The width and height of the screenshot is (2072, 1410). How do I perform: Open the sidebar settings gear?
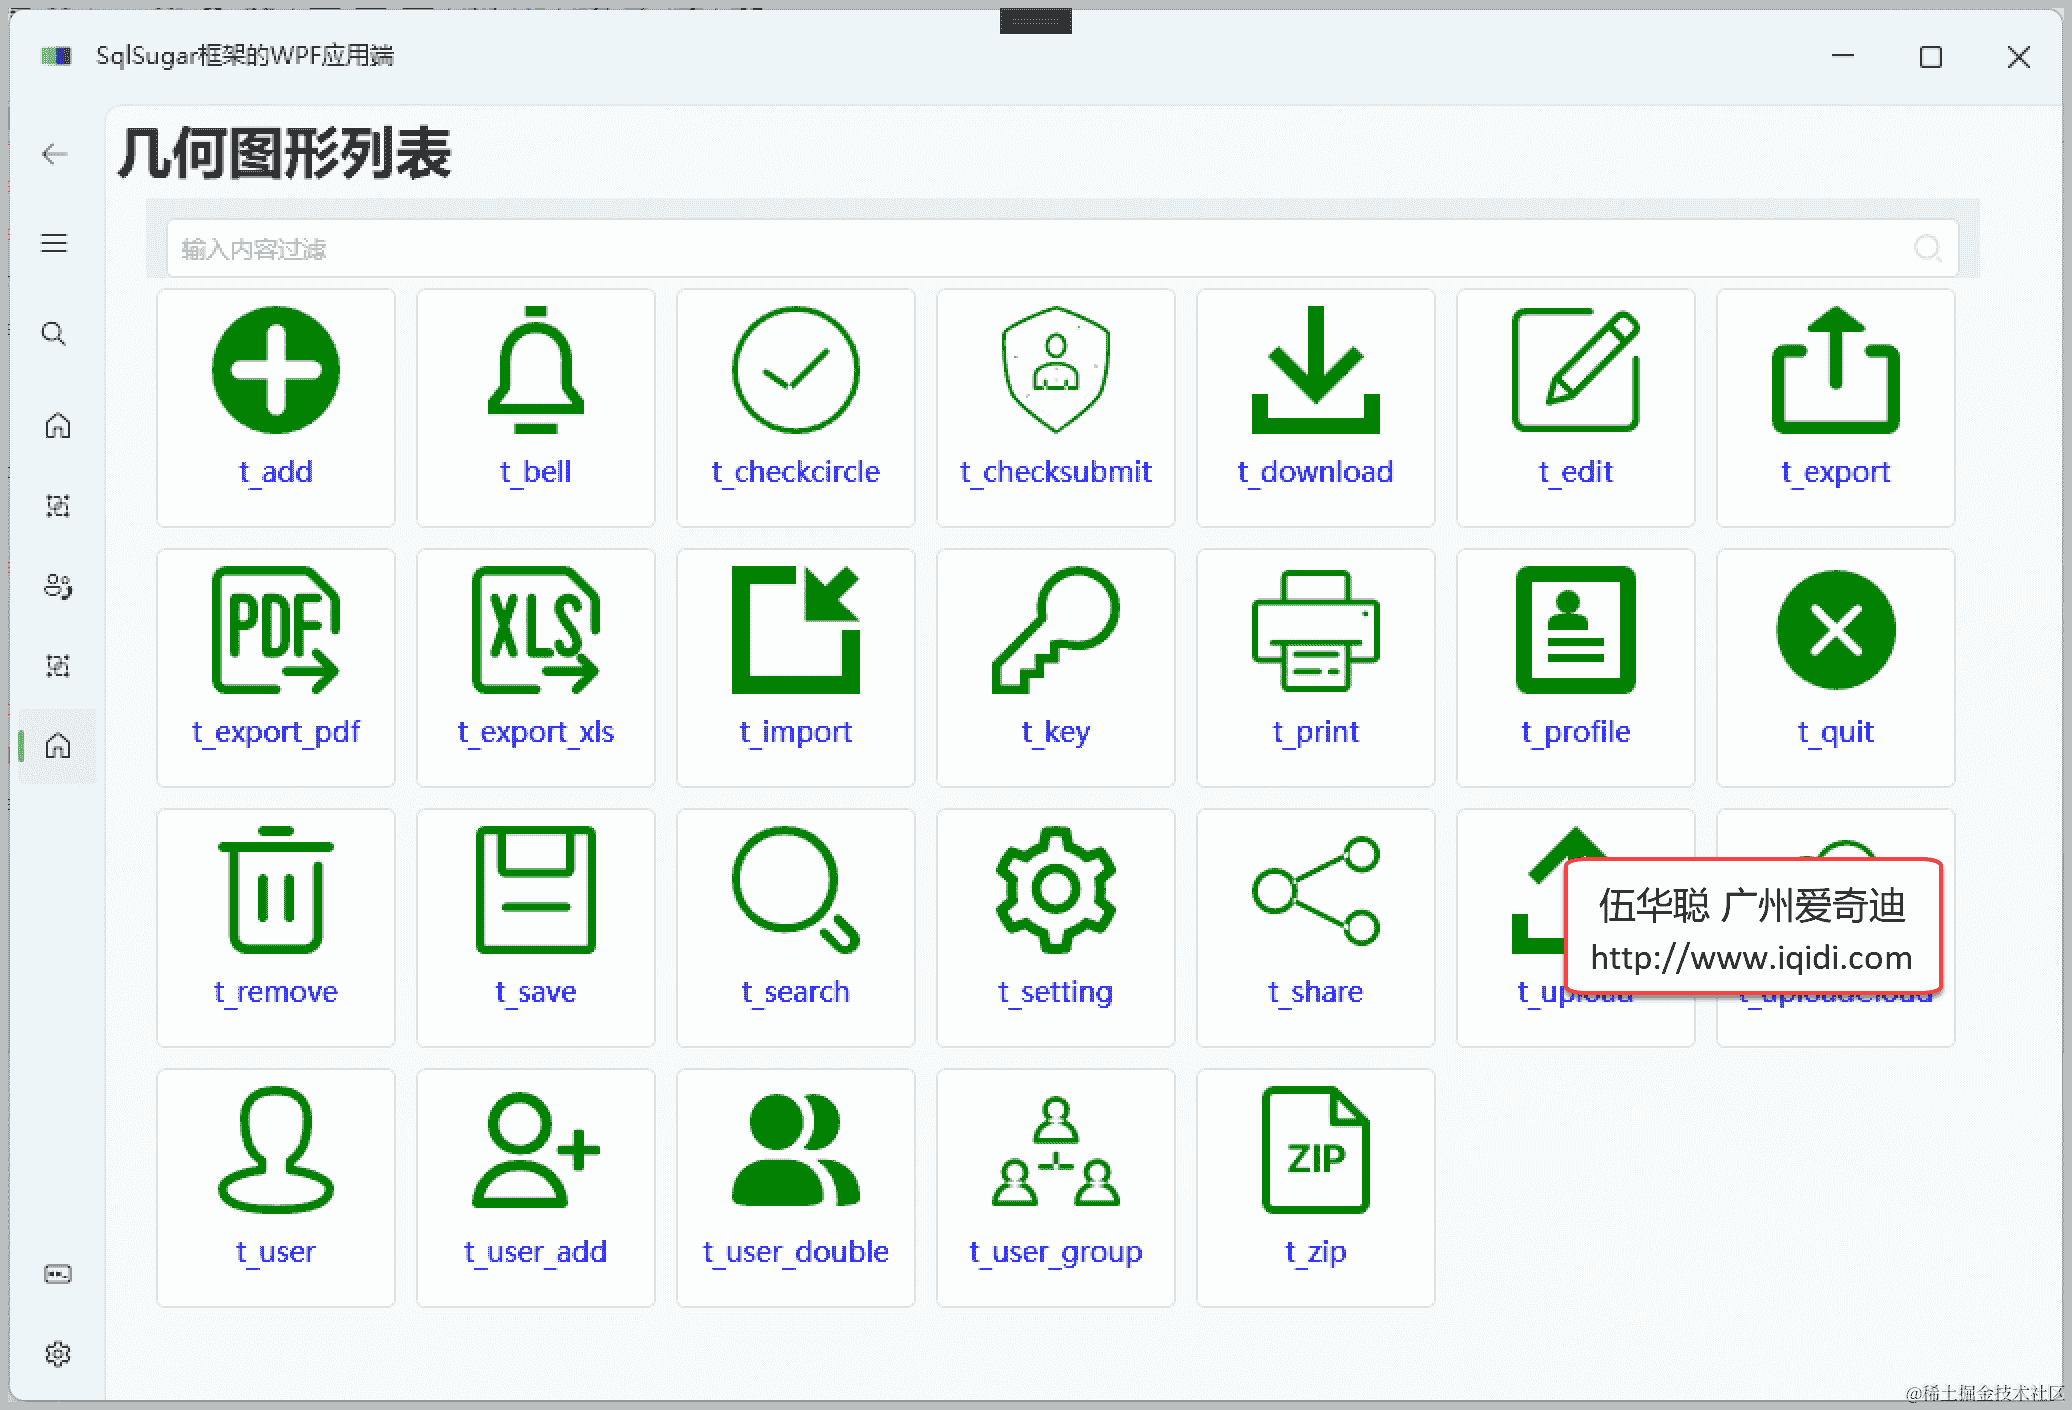click(58, 1354)
